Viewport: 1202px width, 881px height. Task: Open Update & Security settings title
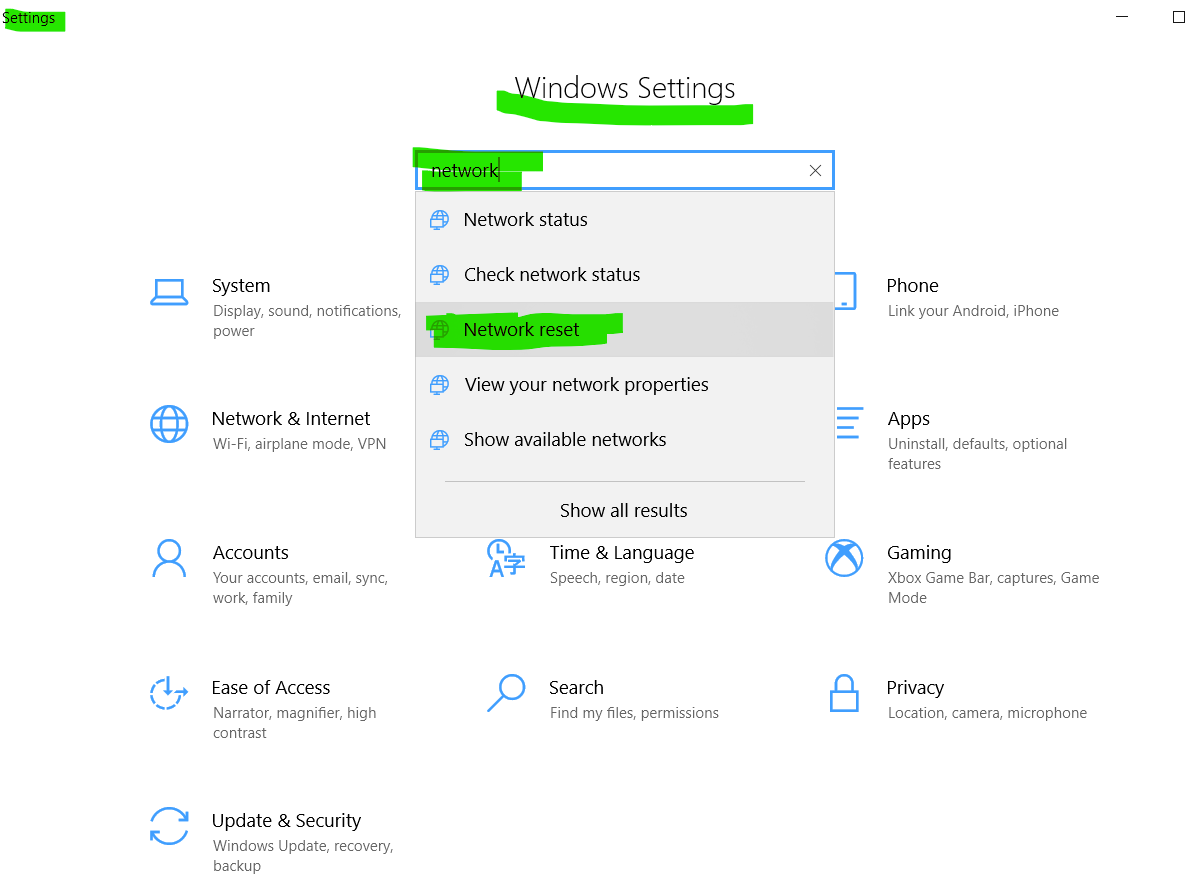click(286, 821)
